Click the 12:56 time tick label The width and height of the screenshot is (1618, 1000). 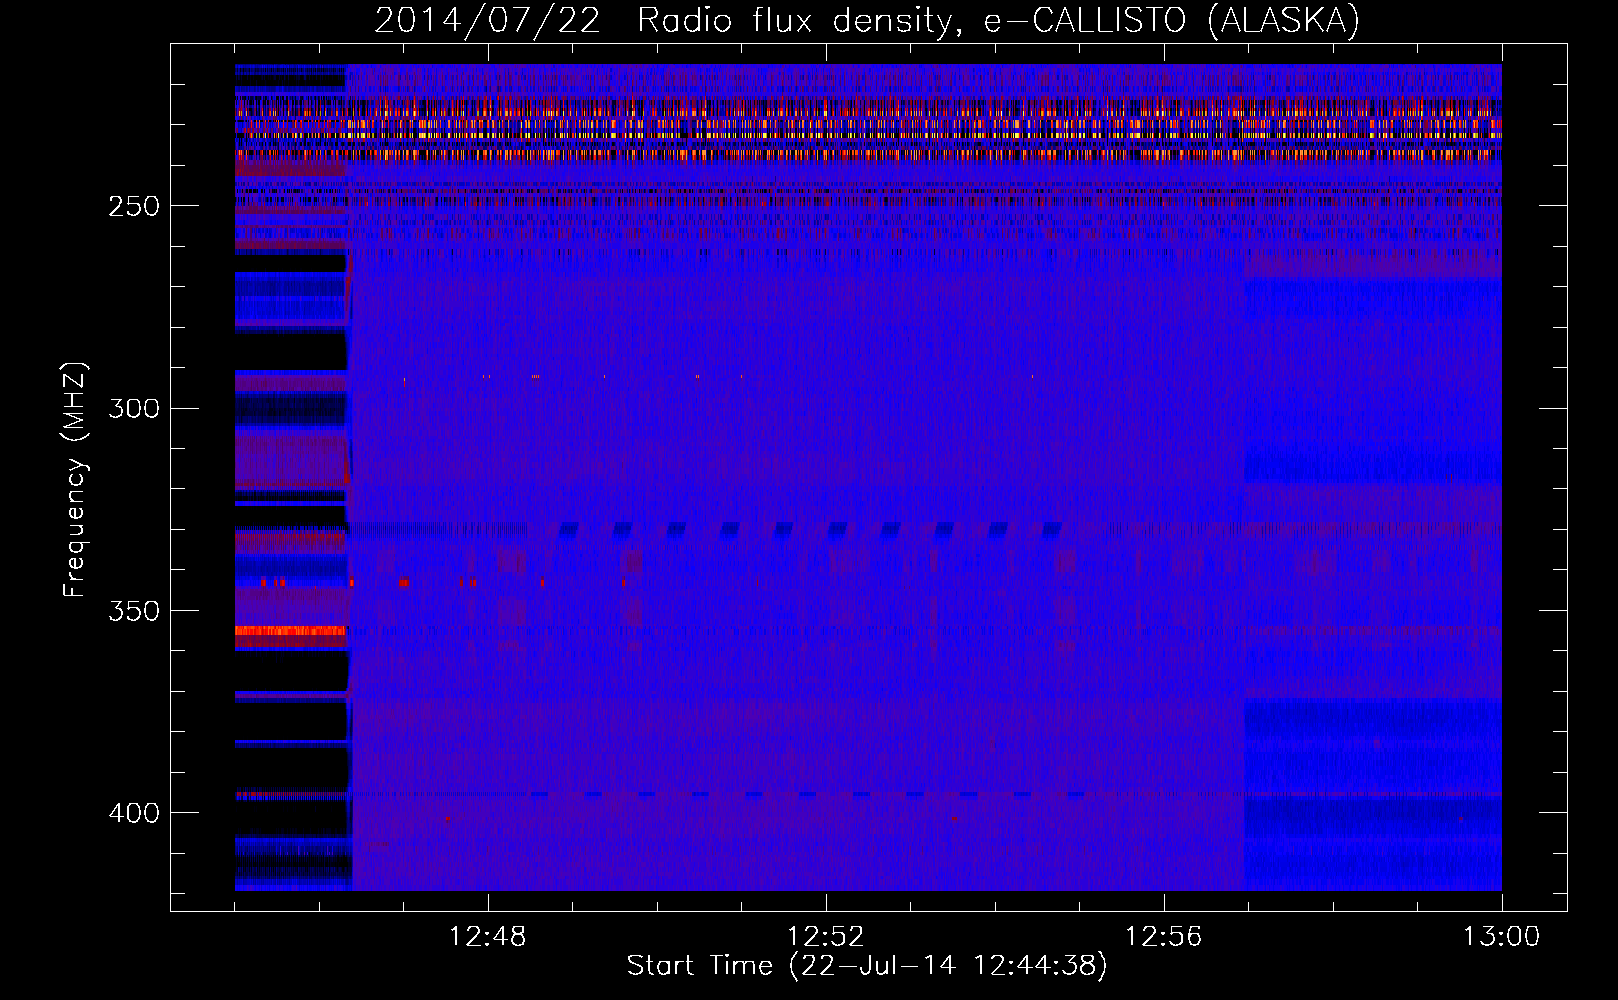point(1163,937)
